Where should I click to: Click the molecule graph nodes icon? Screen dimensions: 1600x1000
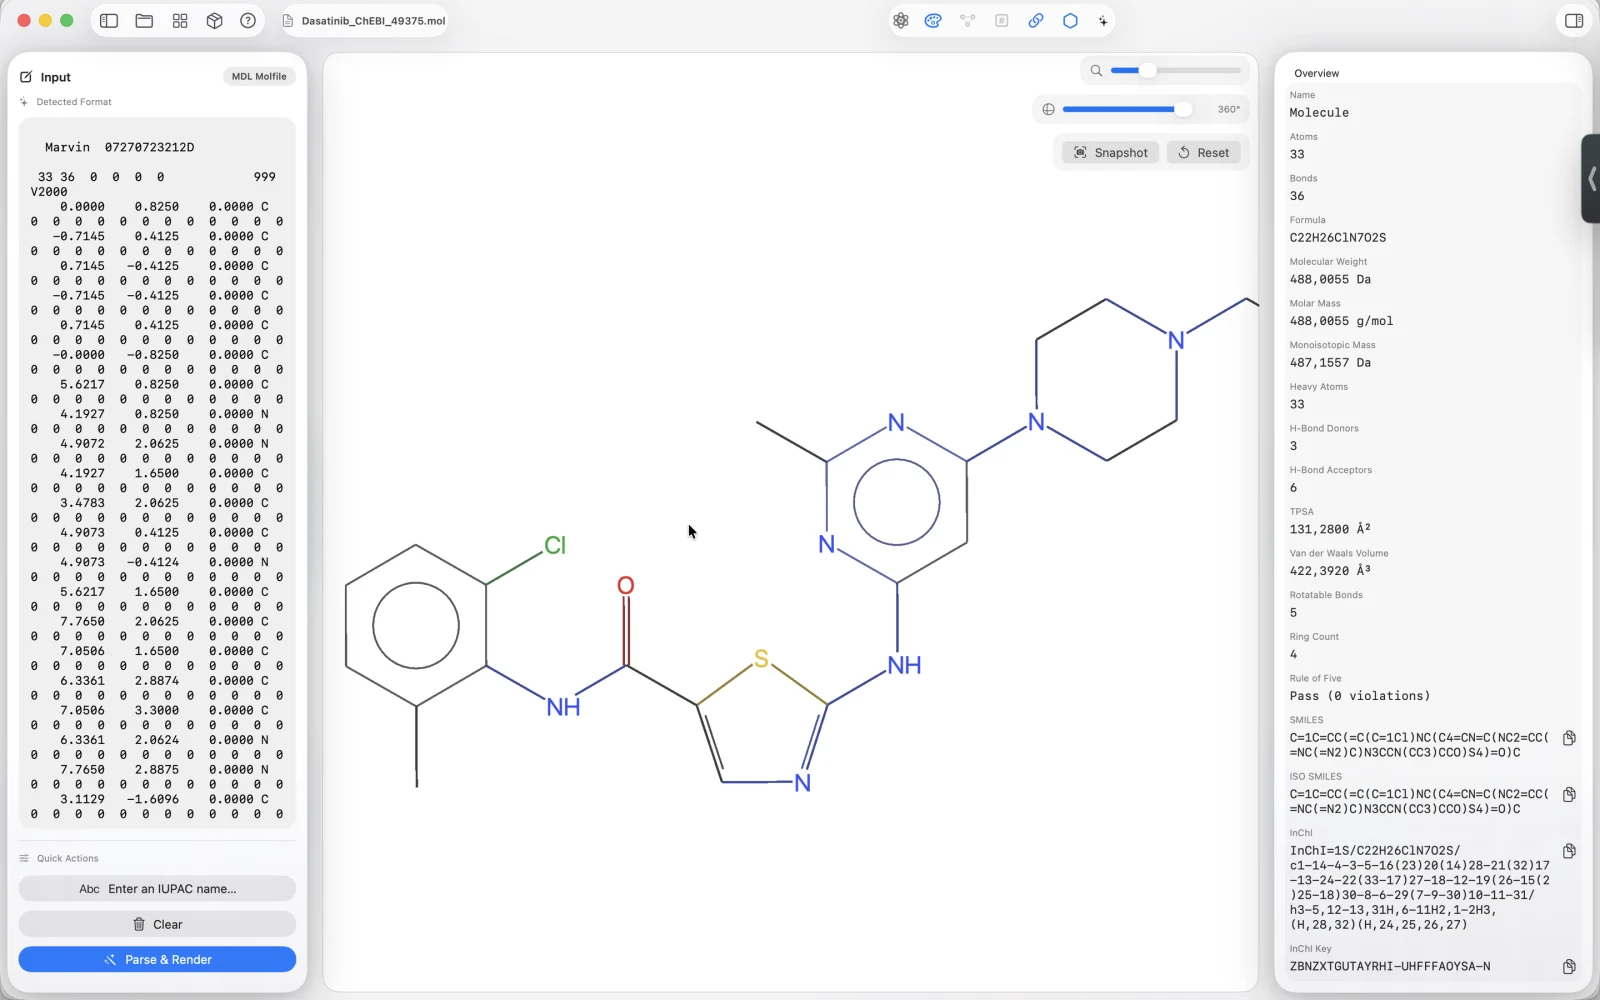pyautogui.click(x=968, y=21)
